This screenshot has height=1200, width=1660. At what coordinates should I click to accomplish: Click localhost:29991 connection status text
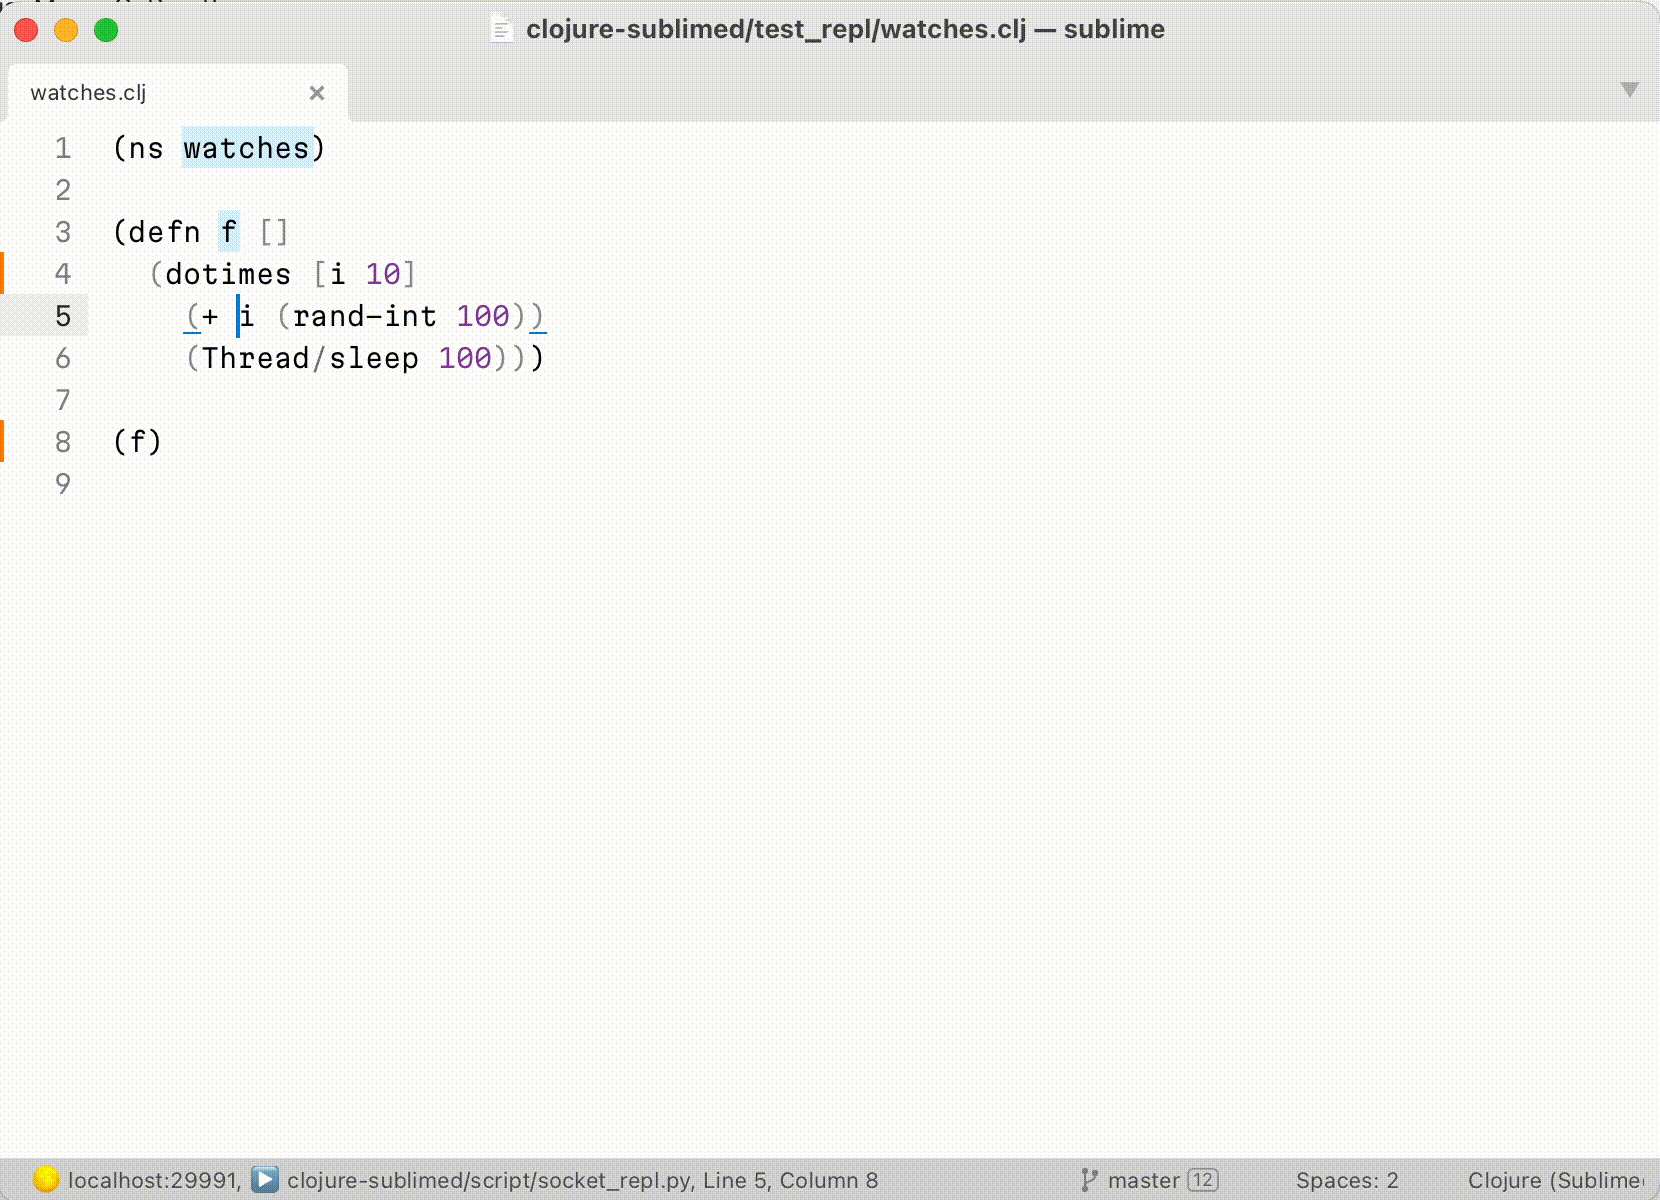click(x=154, y=1180)
